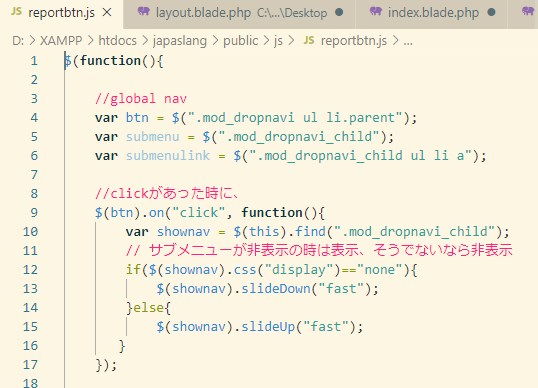
Task: Click "function" keyword on line 9
Action: (272, 212)
